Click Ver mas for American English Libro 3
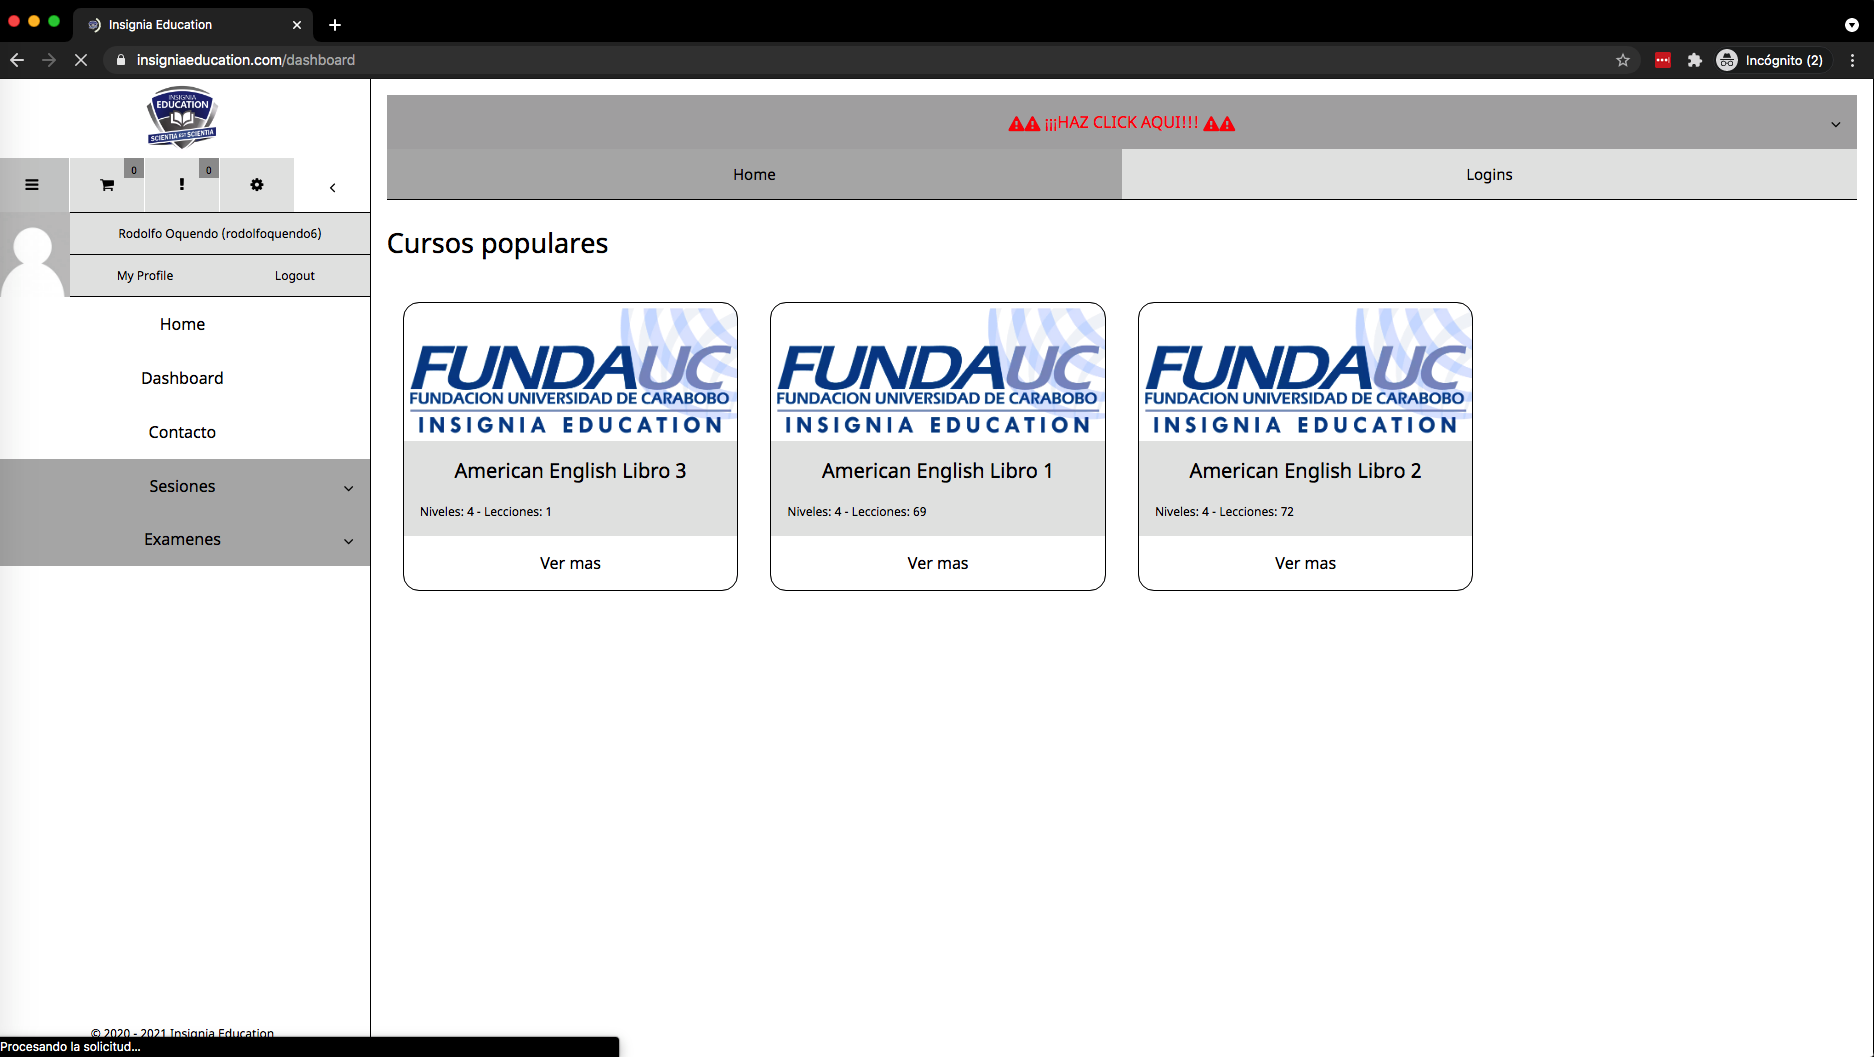 (570, 563)
